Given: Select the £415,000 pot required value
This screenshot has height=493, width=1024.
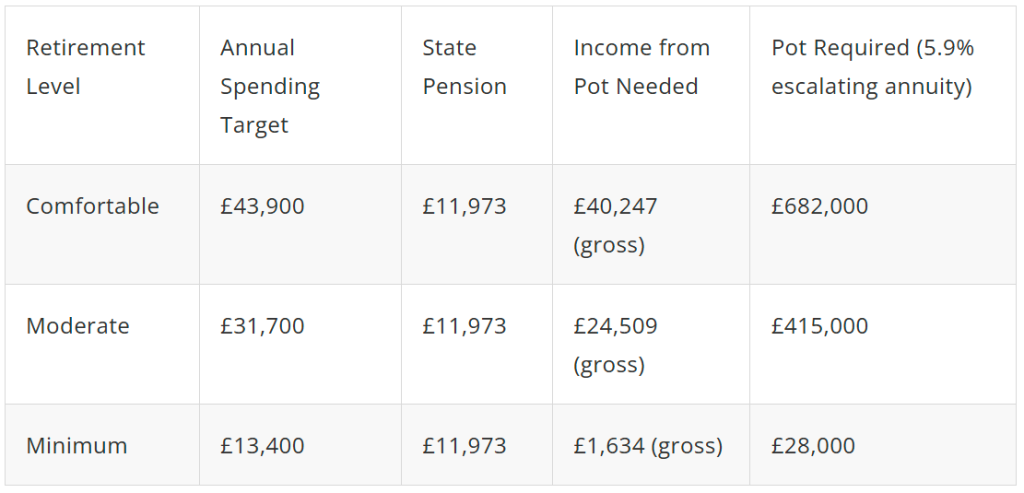Looking at the screenshot, I should (820, 326).
